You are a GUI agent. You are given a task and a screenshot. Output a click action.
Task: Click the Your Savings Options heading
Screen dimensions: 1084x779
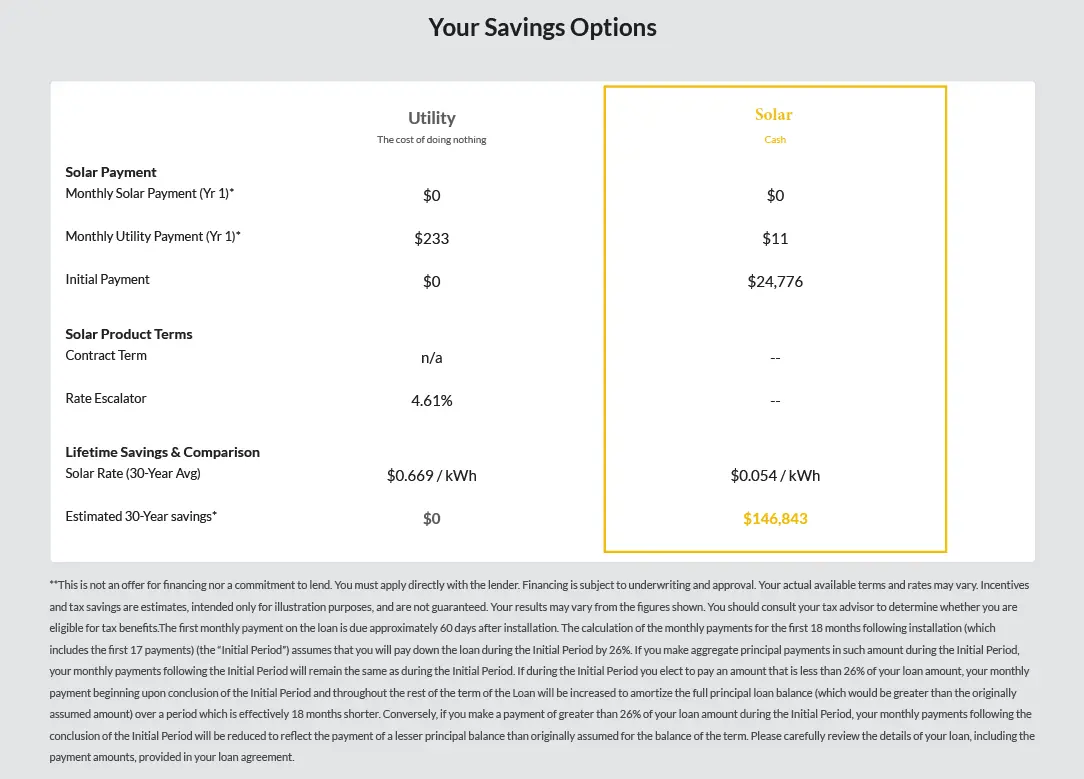tap(542, 27)
